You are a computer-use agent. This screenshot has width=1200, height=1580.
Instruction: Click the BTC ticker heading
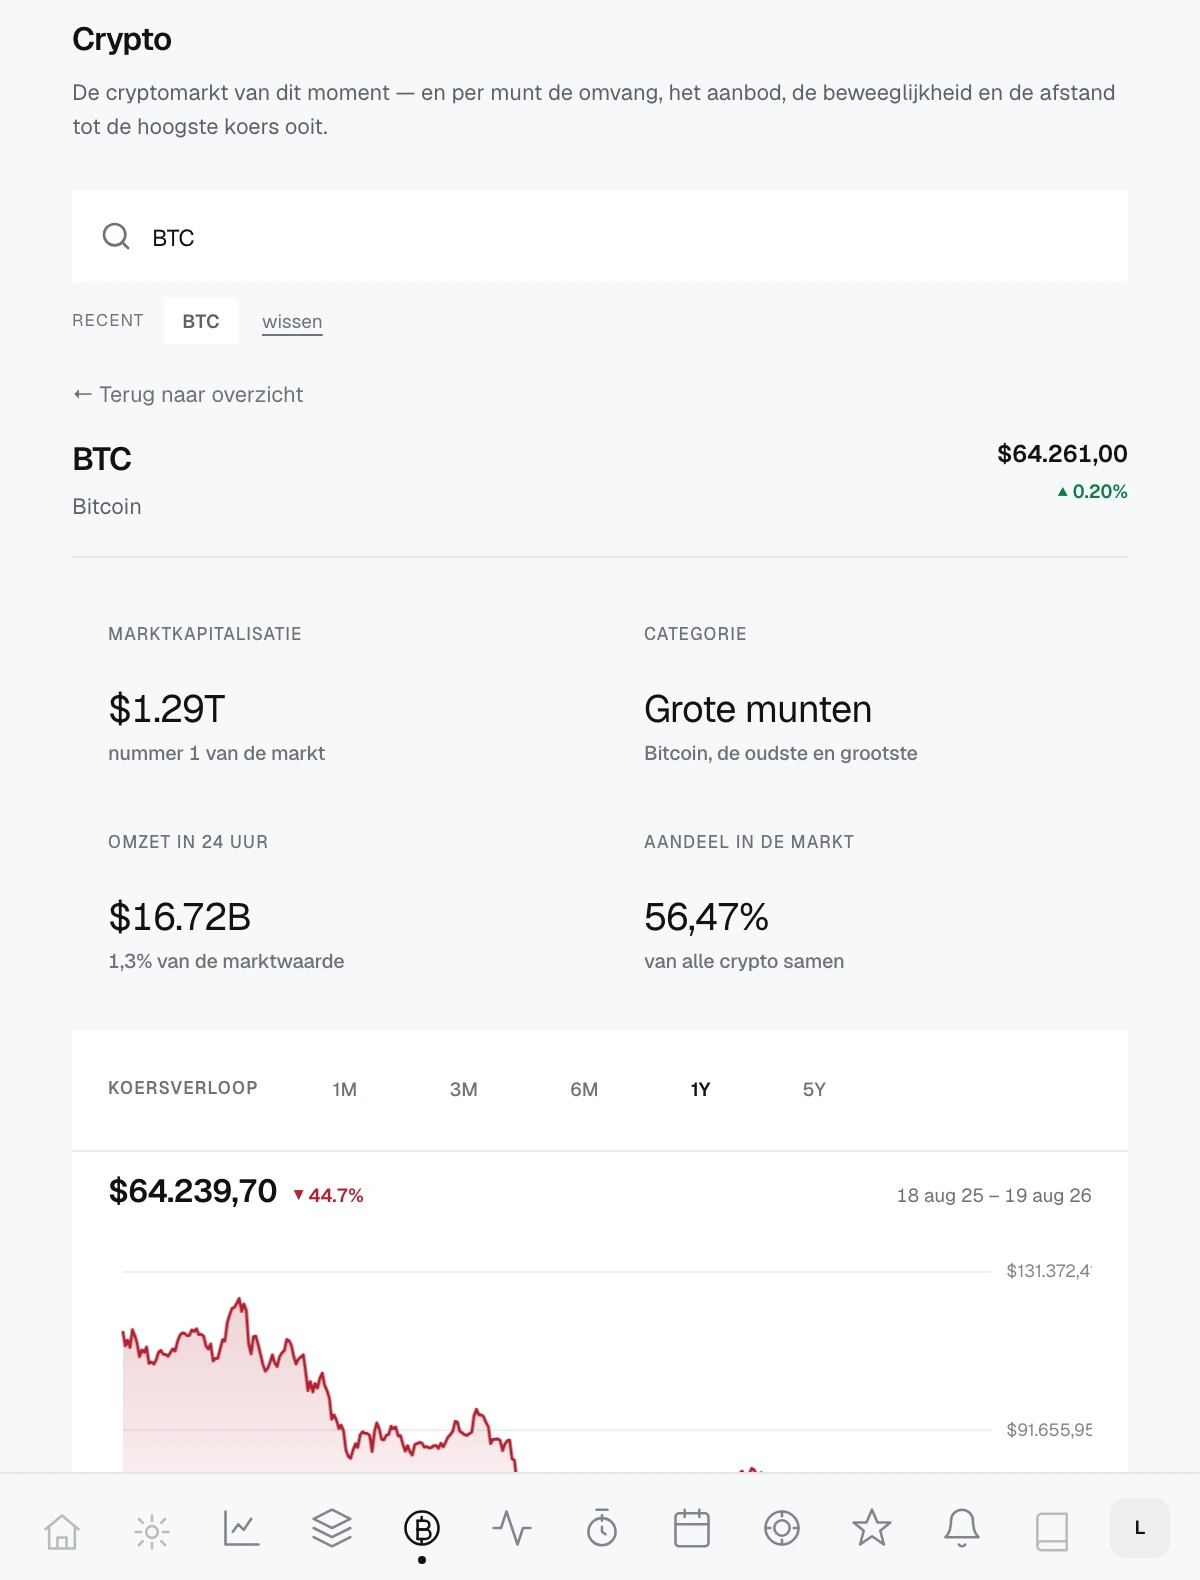102,459
